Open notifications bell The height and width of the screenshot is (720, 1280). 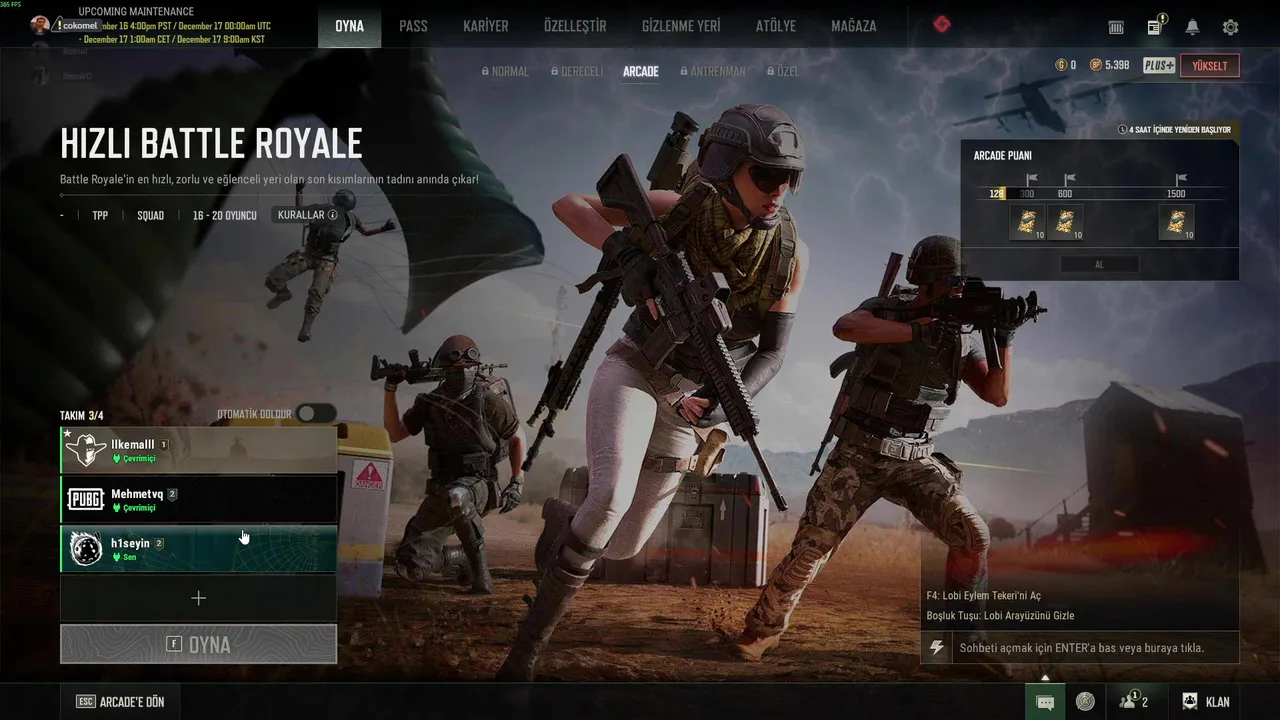click(x=1192, y=27)
